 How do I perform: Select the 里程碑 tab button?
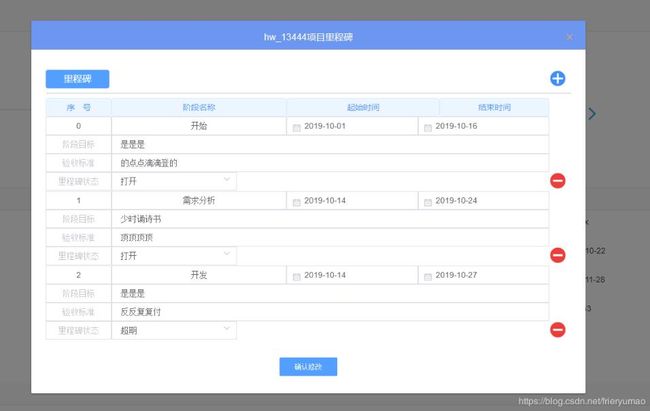coord(78,79)
